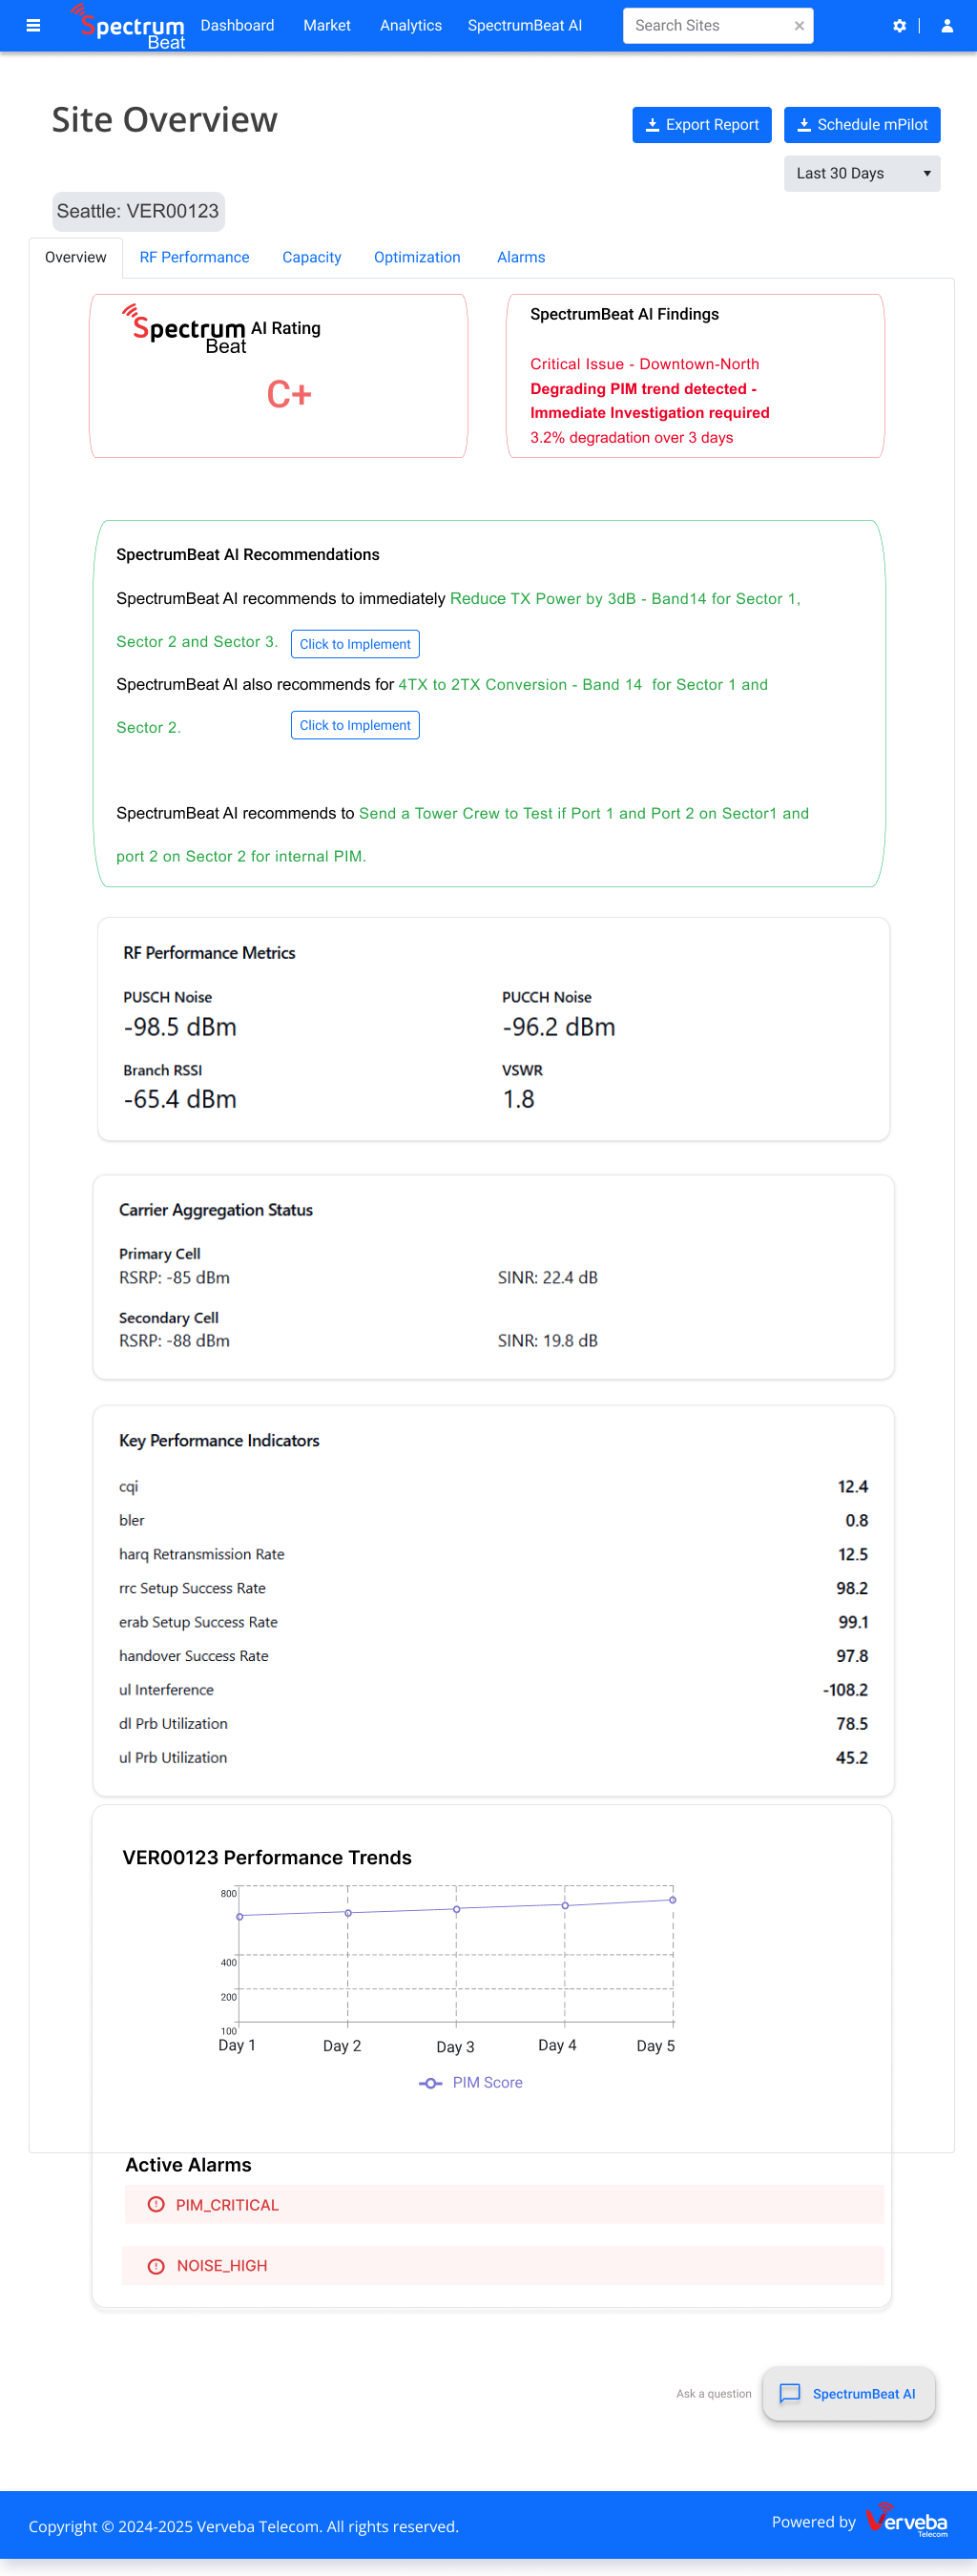Clear search with the X icon
This screenshot has height=2576, width=977.
coord(799,26)
